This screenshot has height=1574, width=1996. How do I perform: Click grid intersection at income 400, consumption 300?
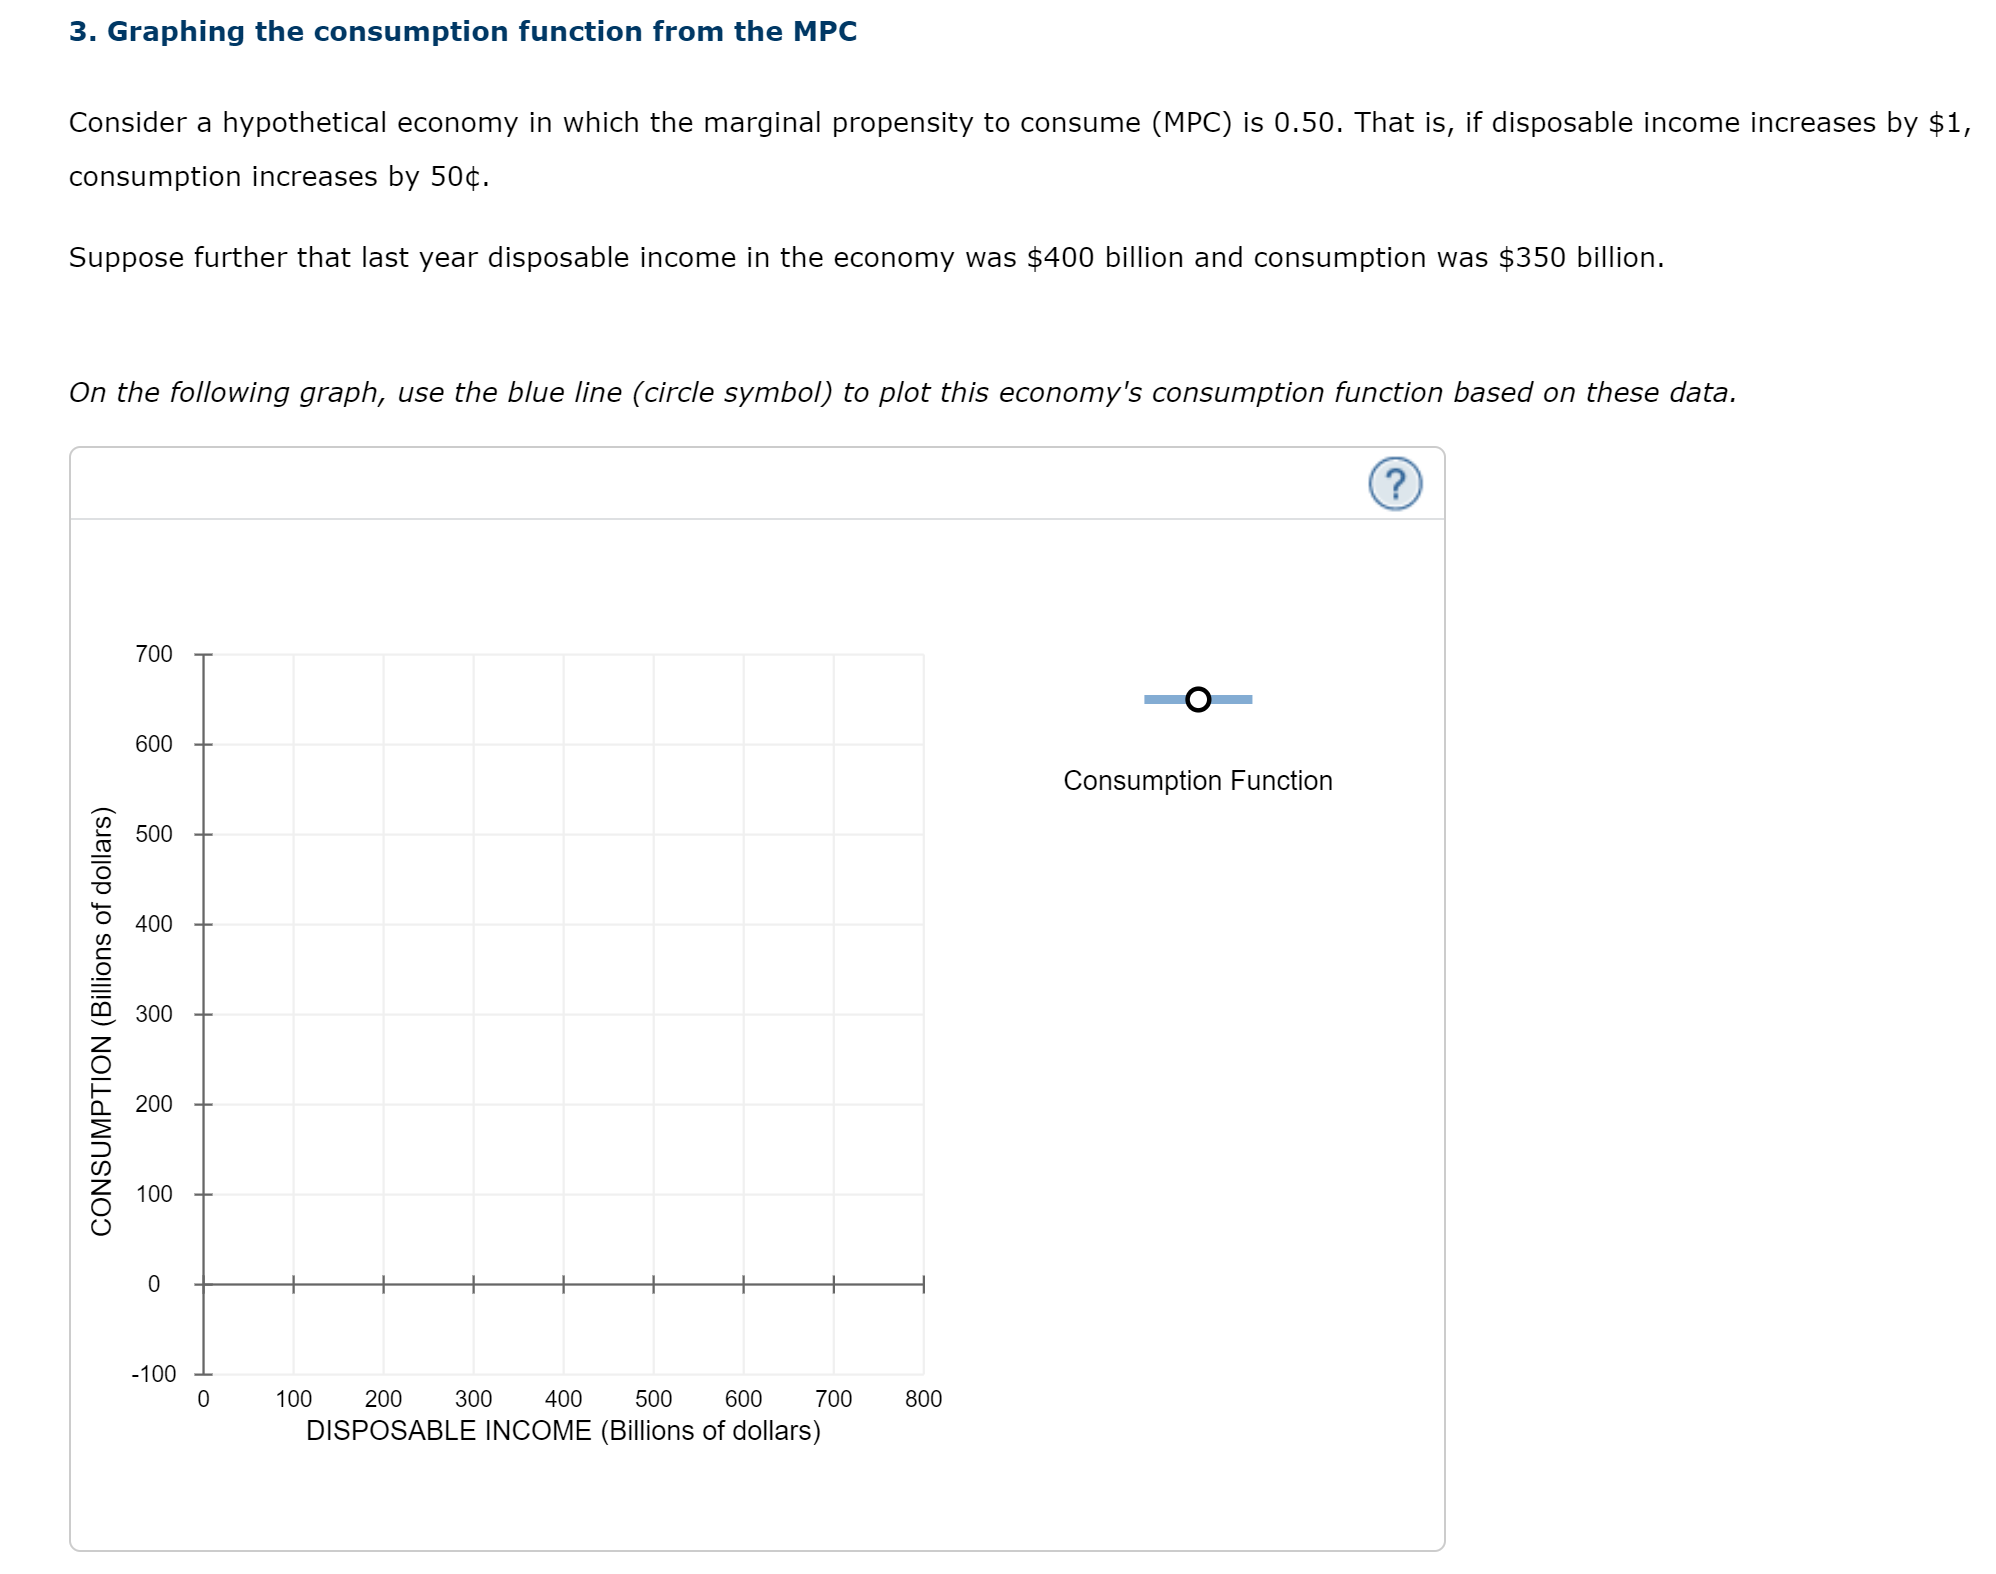pos(563,1014)
